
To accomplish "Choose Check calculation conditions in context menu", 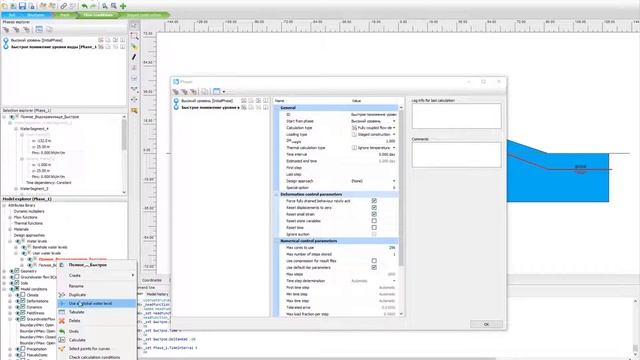I will tap(94, 357).
